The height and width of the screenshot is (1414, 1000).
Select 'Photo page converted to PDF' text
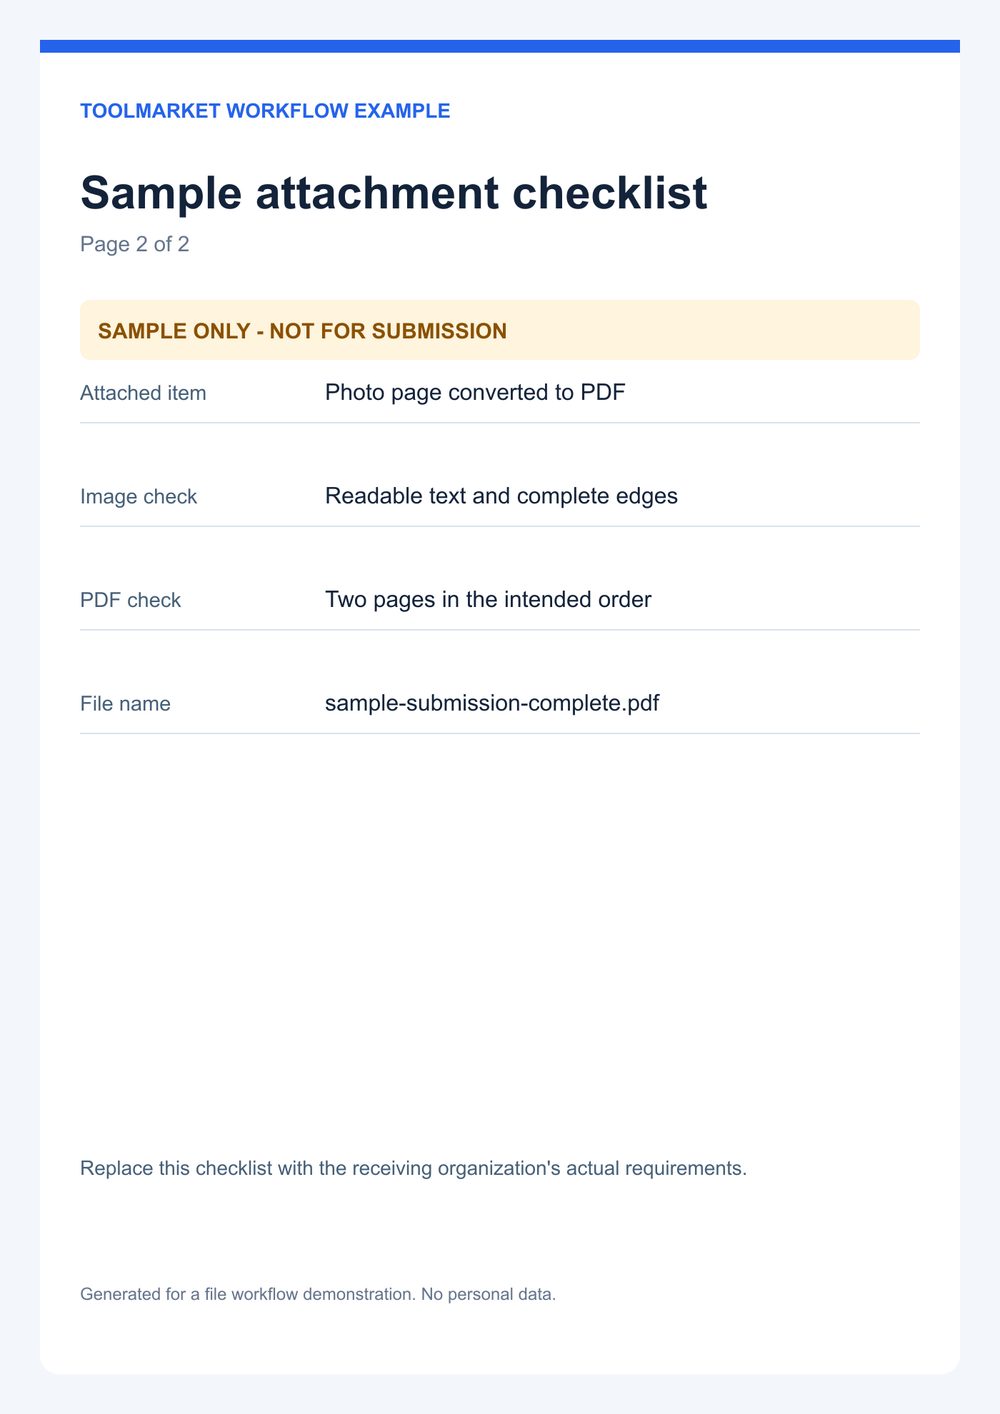[x=475, y=392]
